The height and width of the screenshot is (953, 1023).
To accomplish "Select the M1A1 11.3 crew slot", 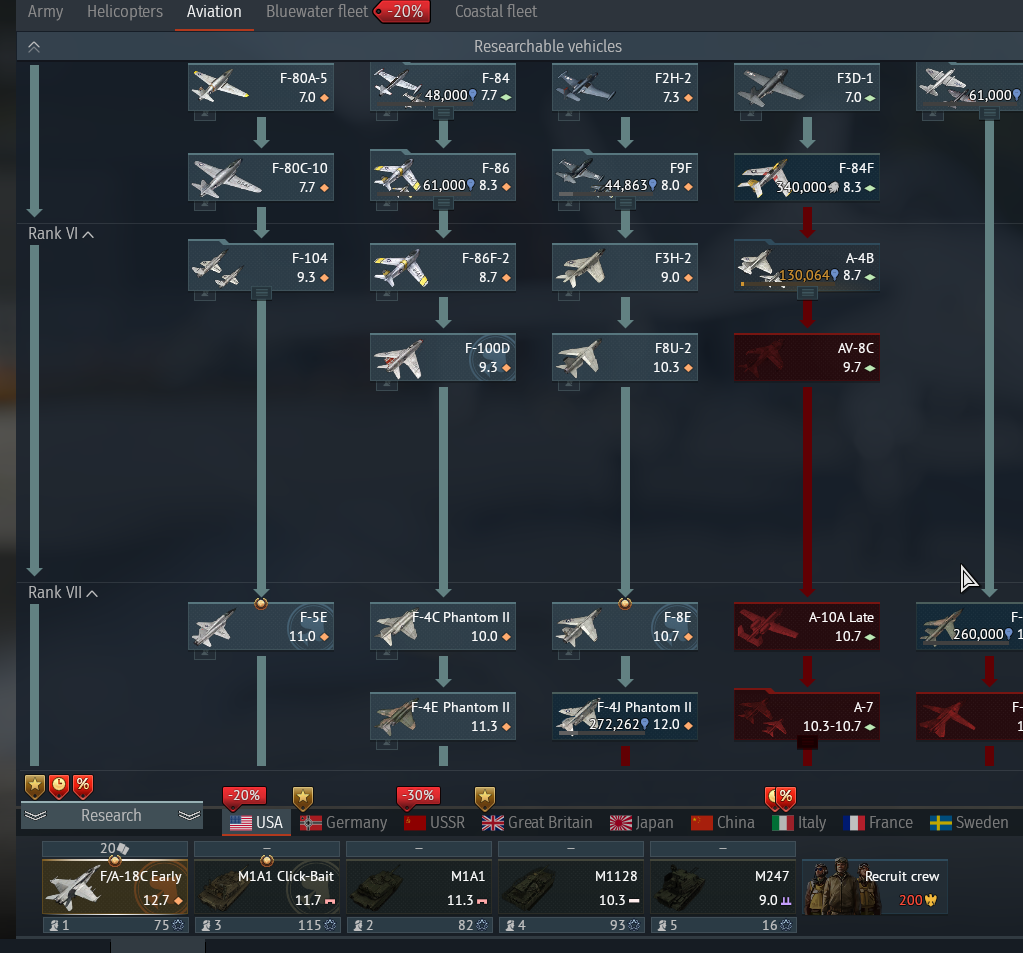I will 419,888.
